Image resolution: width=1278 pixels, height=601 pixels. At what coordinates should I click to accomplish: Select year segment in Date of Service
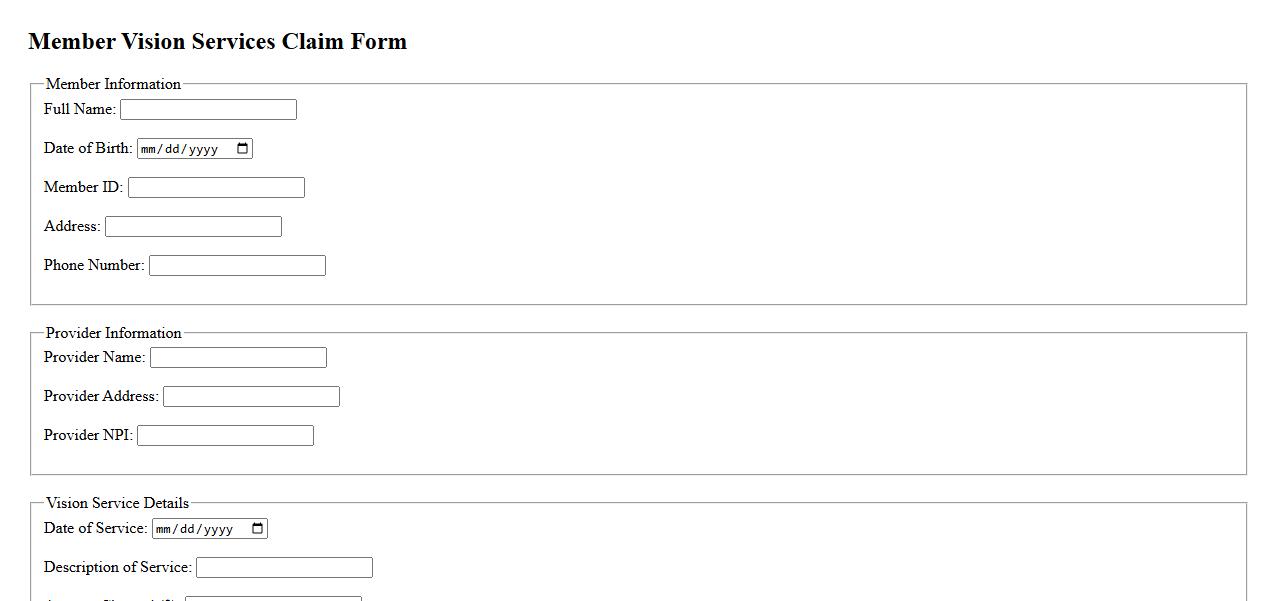tap(217, 530)
